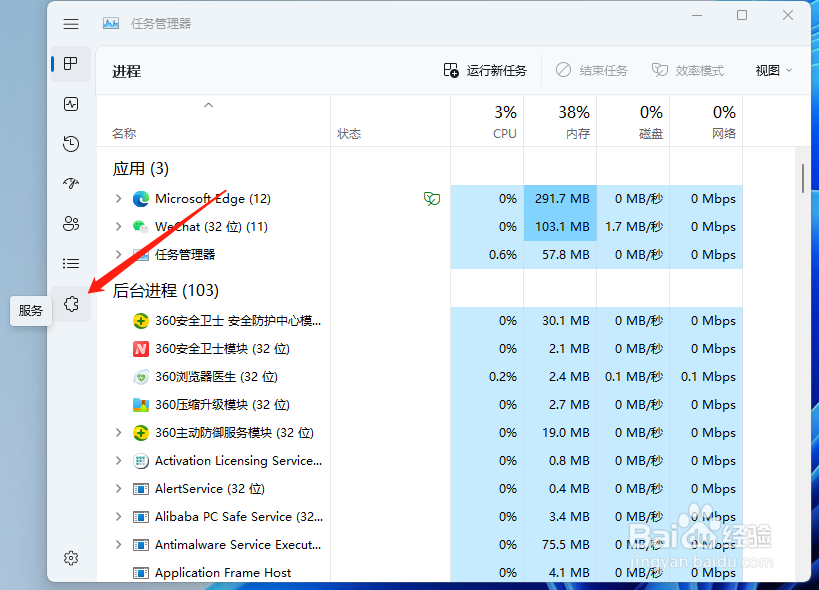Click the 360主动防御服务模块 icon
This screenshot has height=590, width=819.
pyautogui.click(x=141, y=433)
